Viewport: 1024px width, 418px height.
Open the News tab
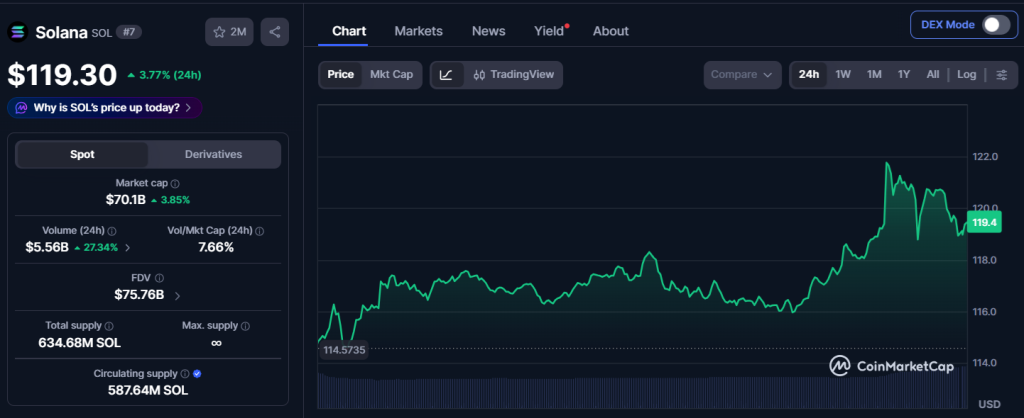pyautogui.click(x=488, y=31)
